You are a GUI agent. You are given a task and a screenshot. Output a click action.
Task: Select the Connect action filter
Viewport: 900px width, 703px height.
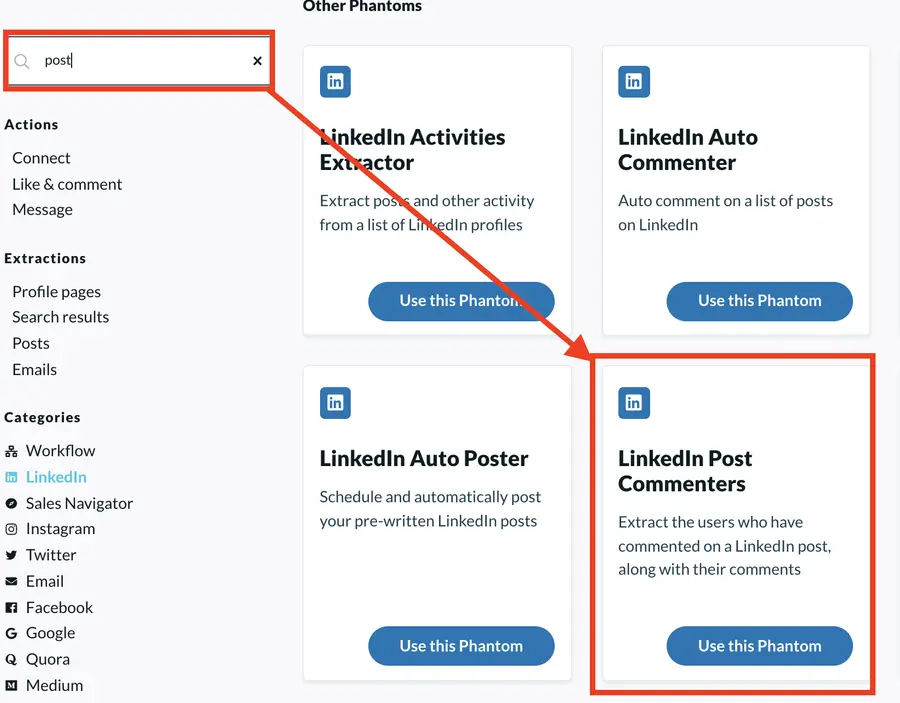tap(40, 158)
